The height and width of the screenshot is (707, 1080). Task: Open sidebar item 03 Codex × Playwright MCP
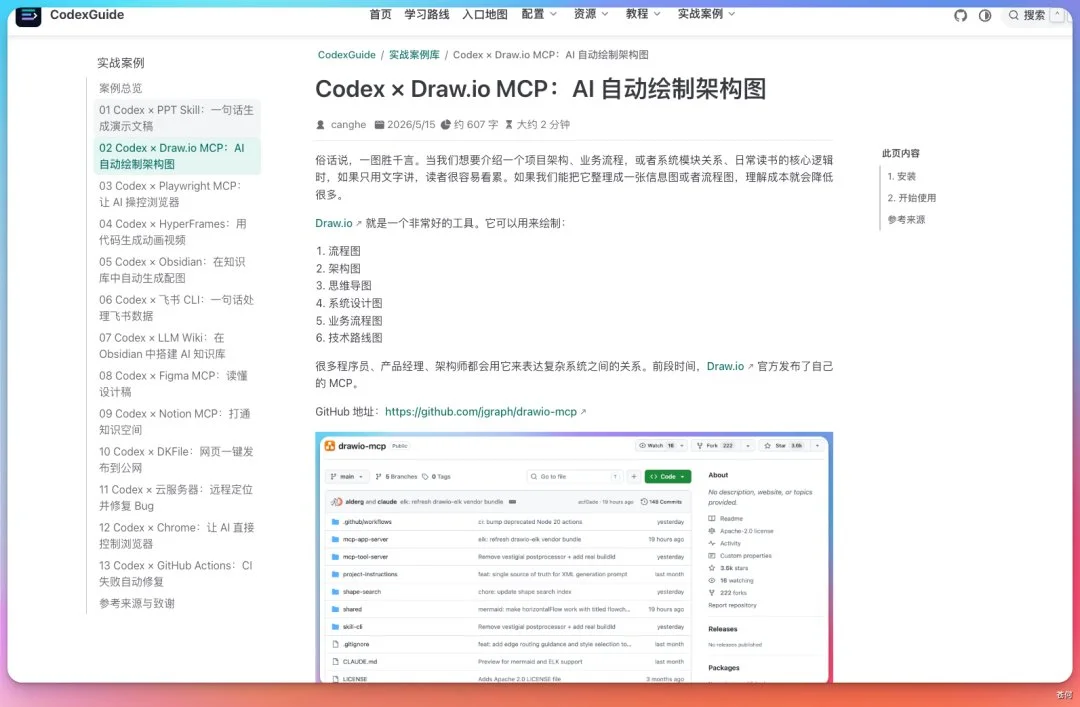point(177,194)
